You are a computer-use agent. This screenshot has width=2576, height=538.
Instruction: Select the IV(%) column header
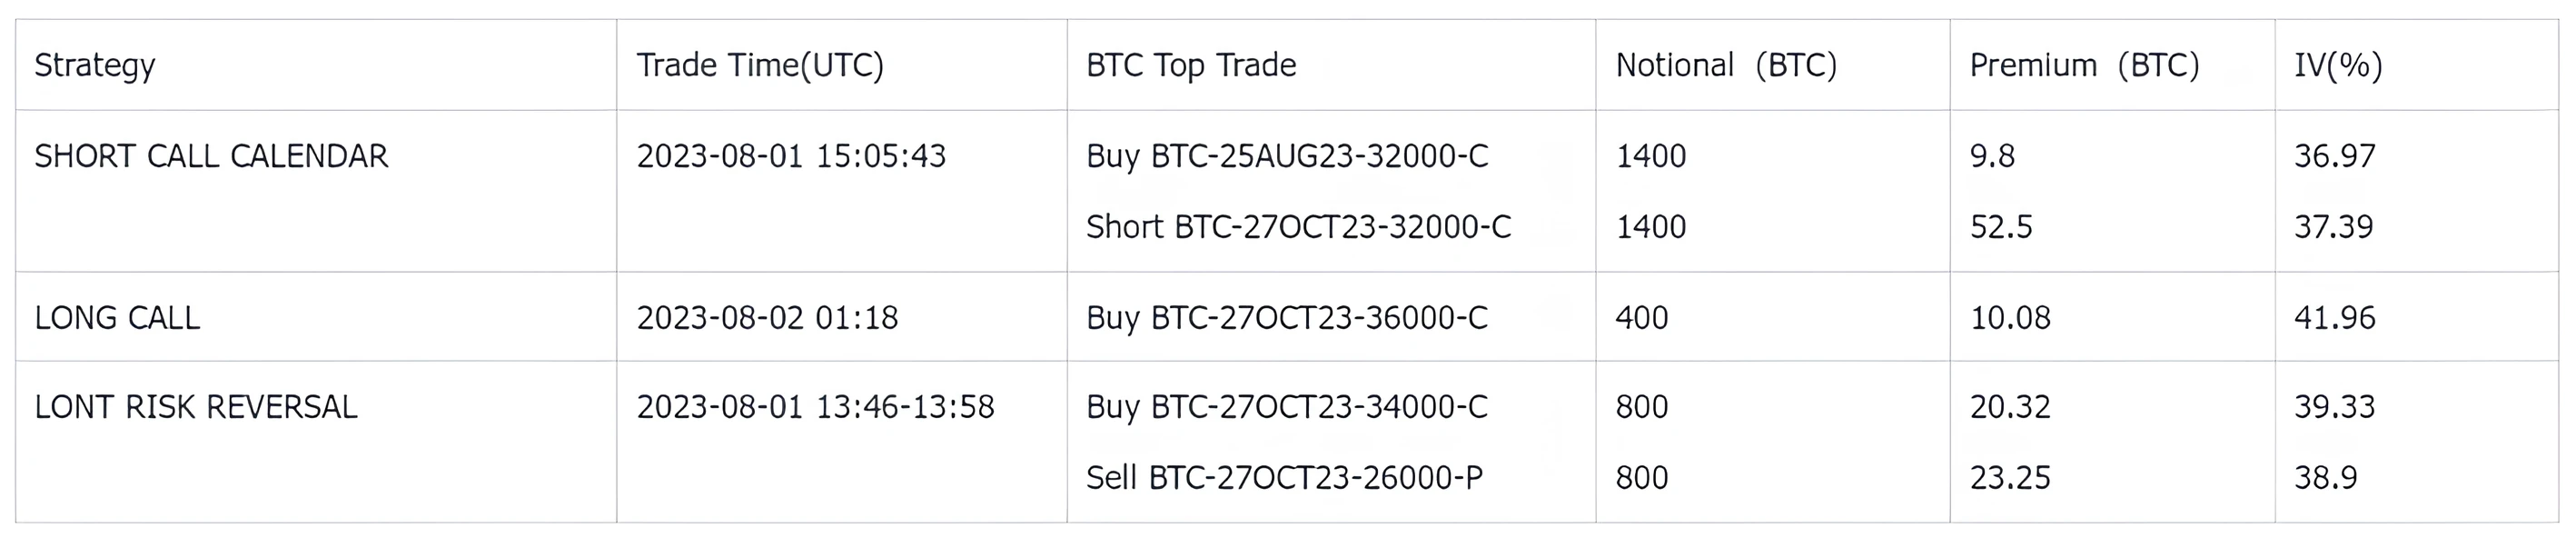[x=2338, y=65]
